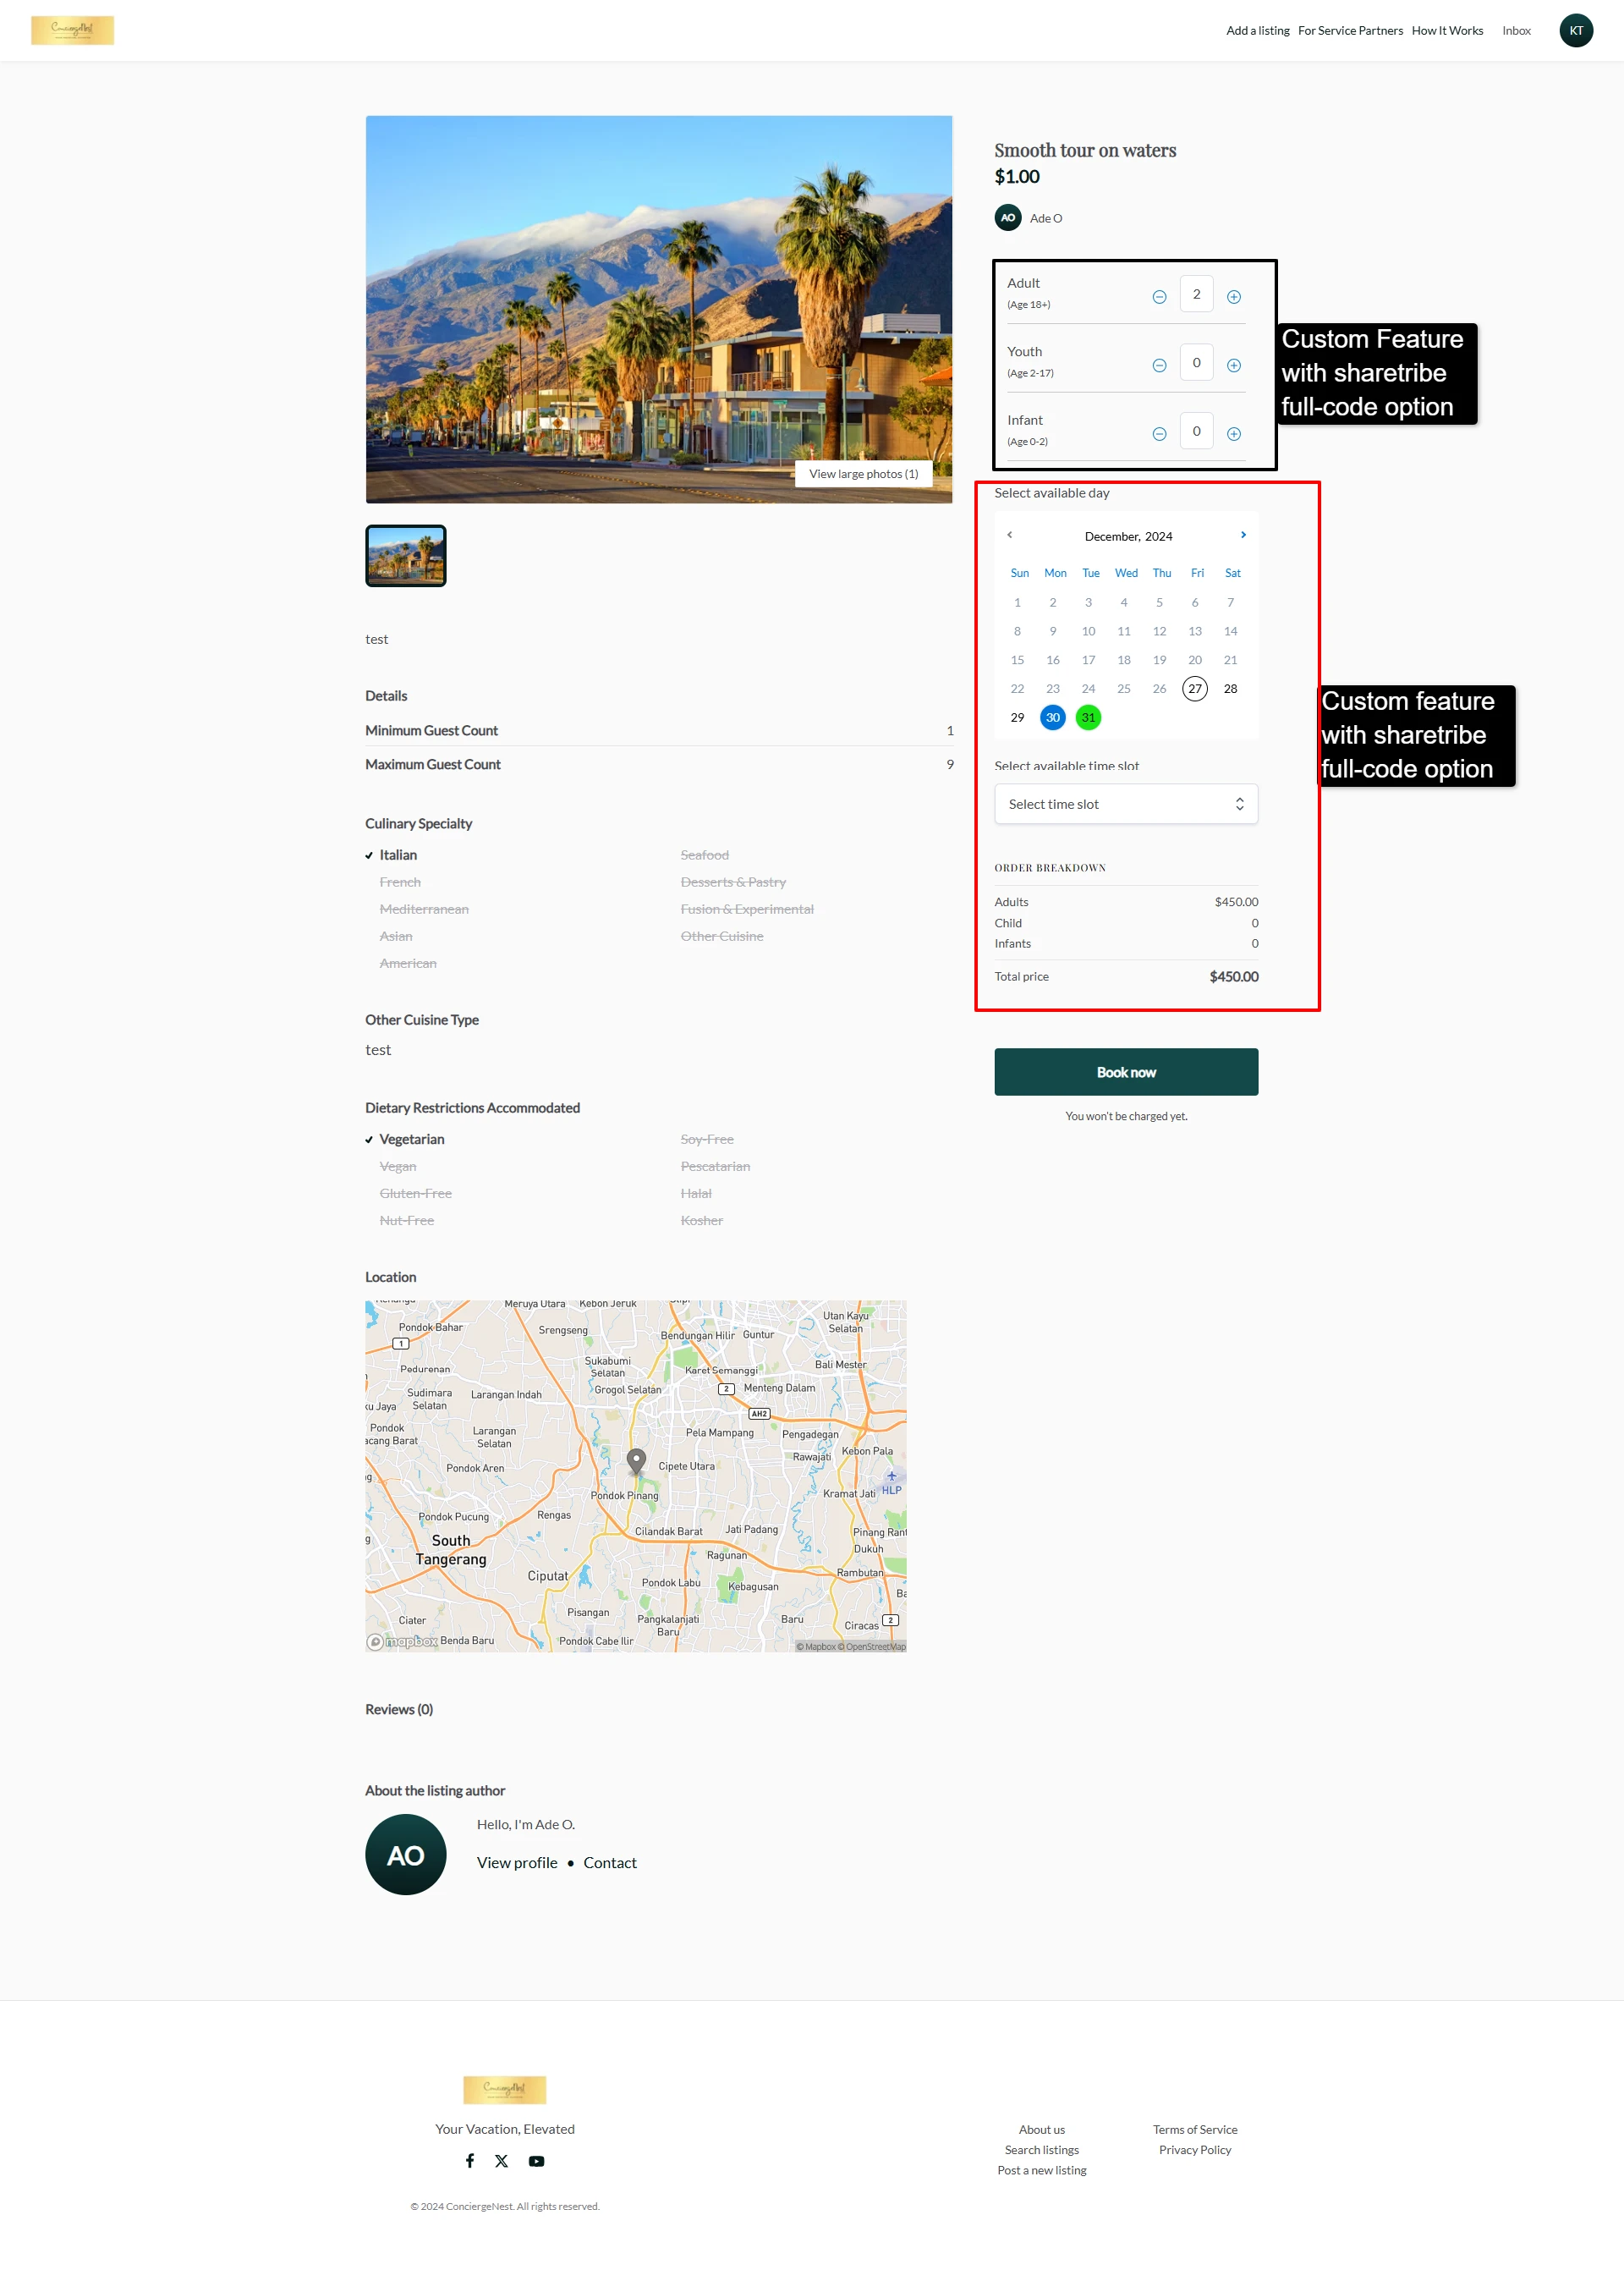1624x2292 pixels.
Task: Increase the Adult guest count
Action: pyautogui.click(x=1233, y=297)
